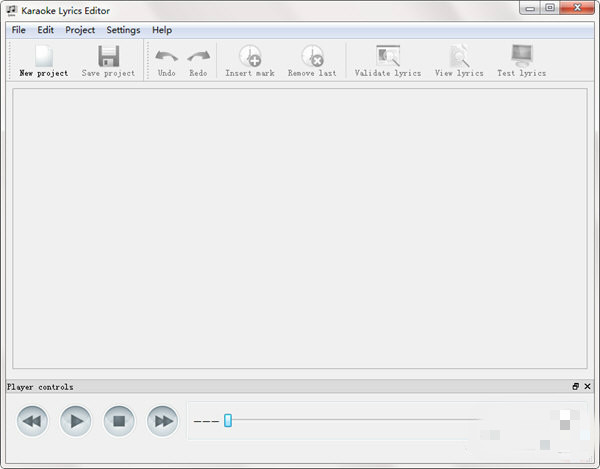Start playback with the Play button

click(76, 421)
